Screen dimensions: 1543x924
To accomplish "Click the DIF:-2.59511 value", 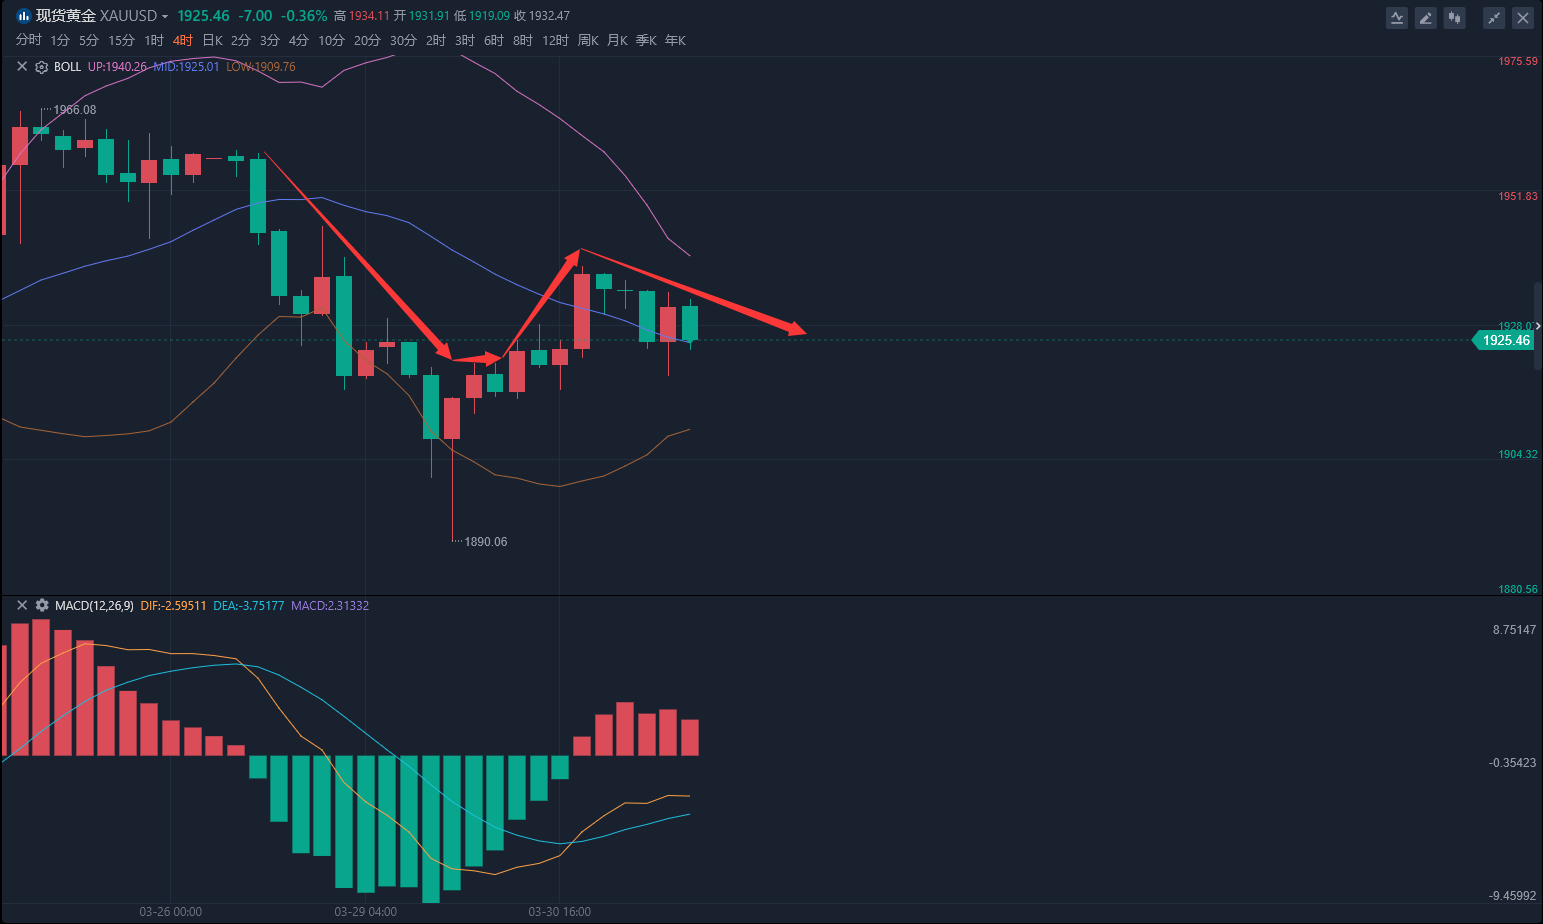I will (x=173, y=606).
